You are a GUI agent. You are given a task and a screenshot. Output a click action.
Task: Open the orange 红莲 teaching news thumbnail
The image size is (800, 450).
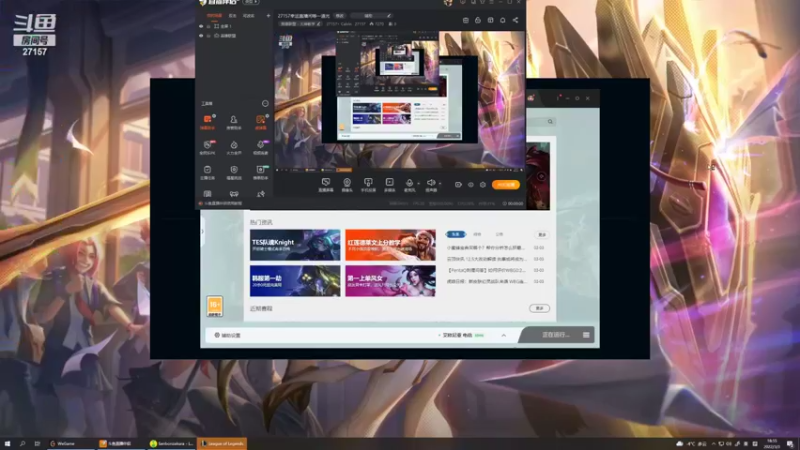click(x=390, y=245)
